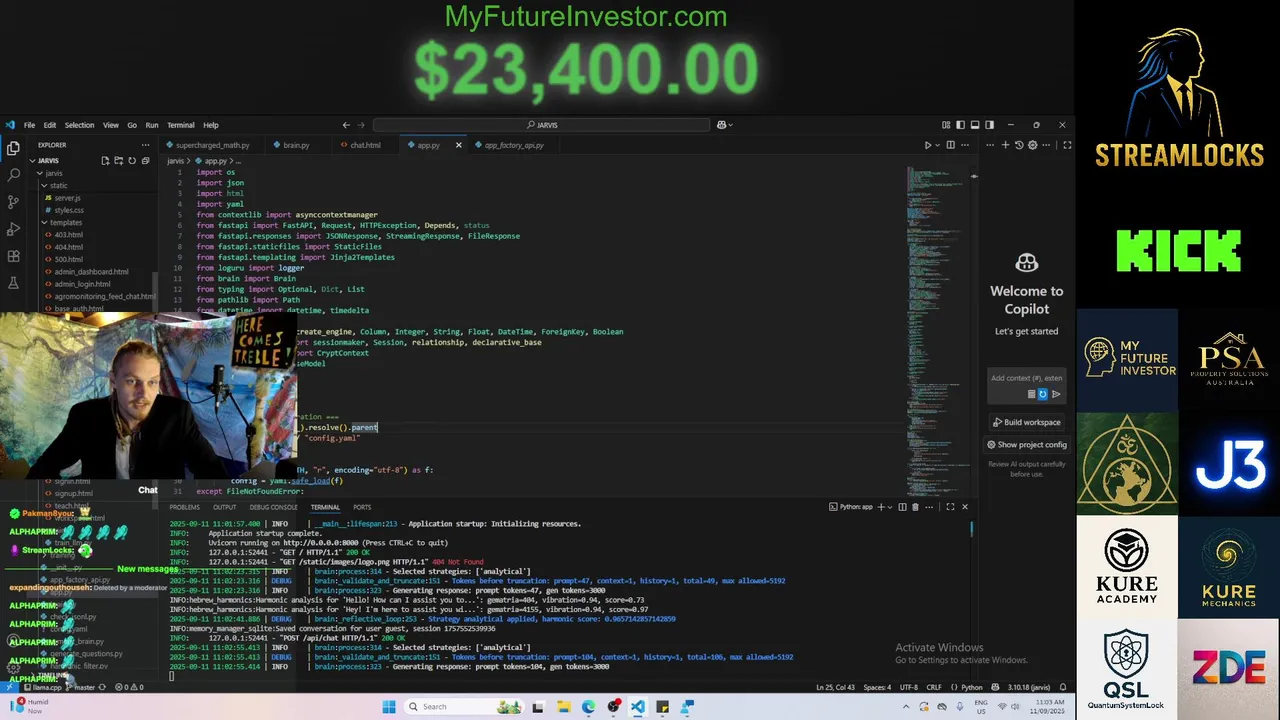Open styles.css in the Explorer
The image size is (1280, 720).
click(68, 210)
